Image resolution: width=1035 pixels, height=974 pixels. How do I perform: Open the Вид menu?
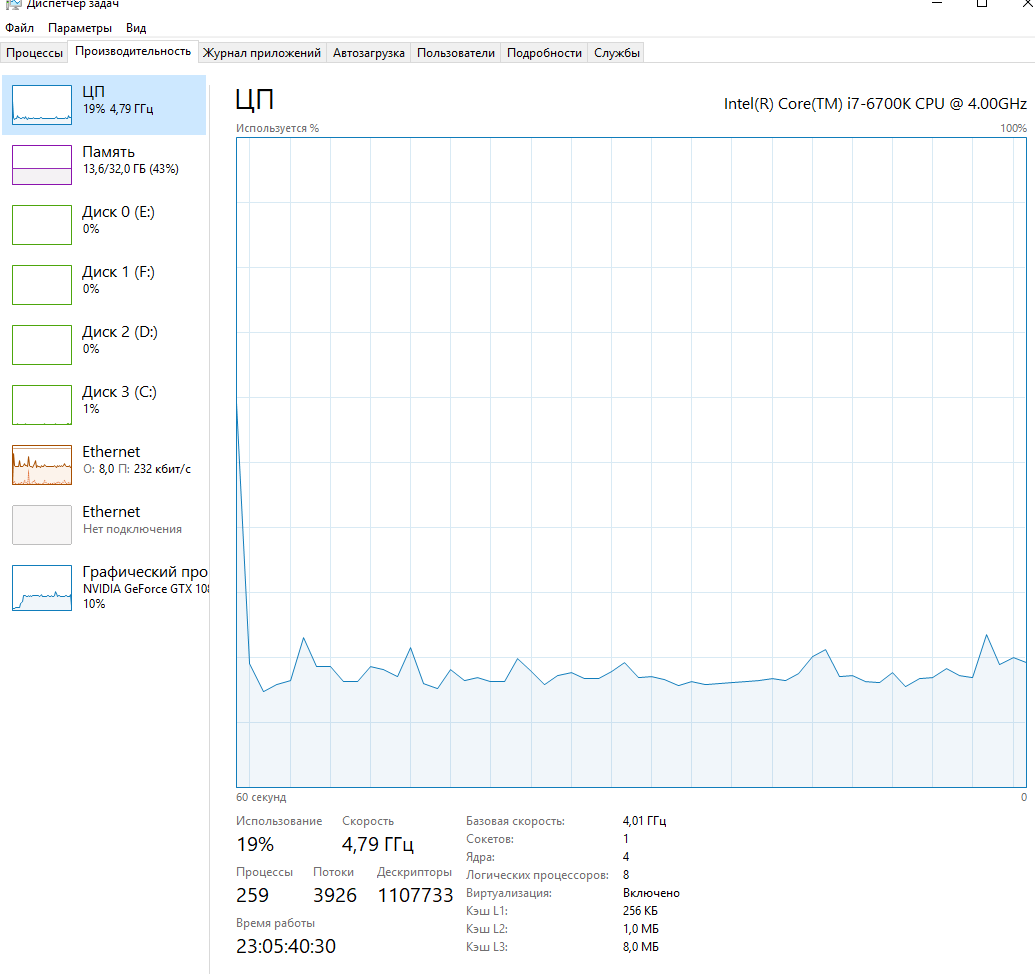[x=136, y=28]
